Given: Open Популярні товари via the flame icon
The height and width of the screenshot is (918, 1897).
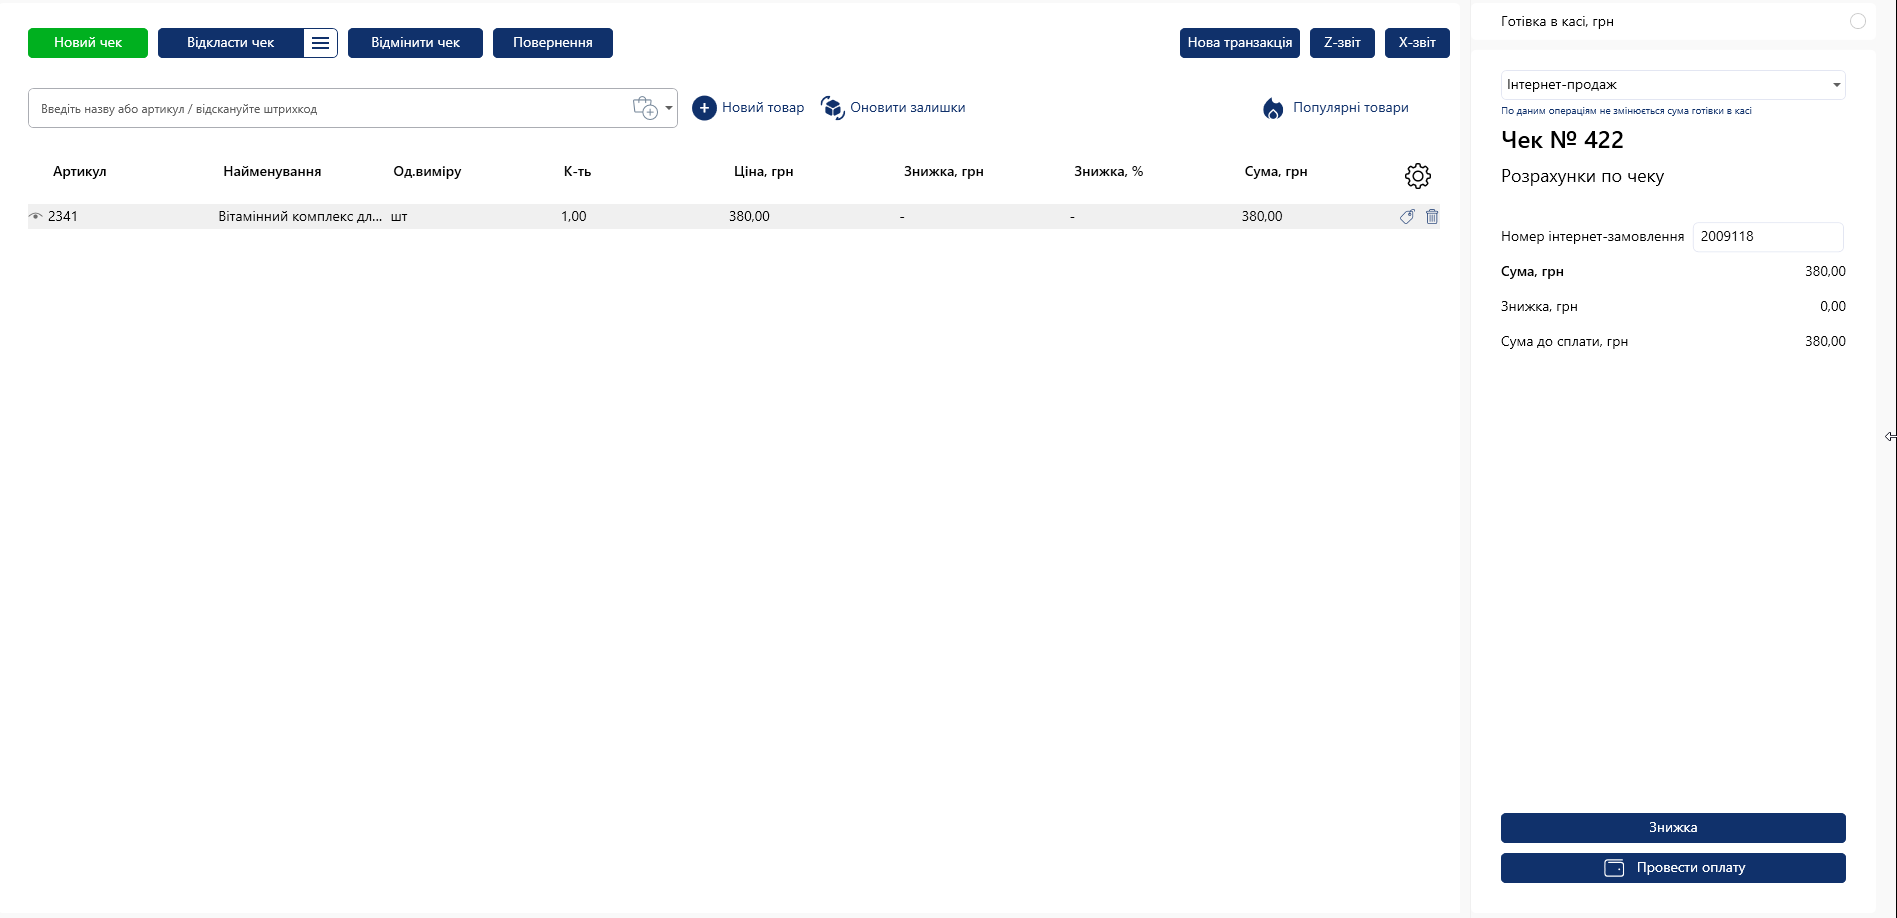Looking at the screenshot, I should pos(1272,108).
